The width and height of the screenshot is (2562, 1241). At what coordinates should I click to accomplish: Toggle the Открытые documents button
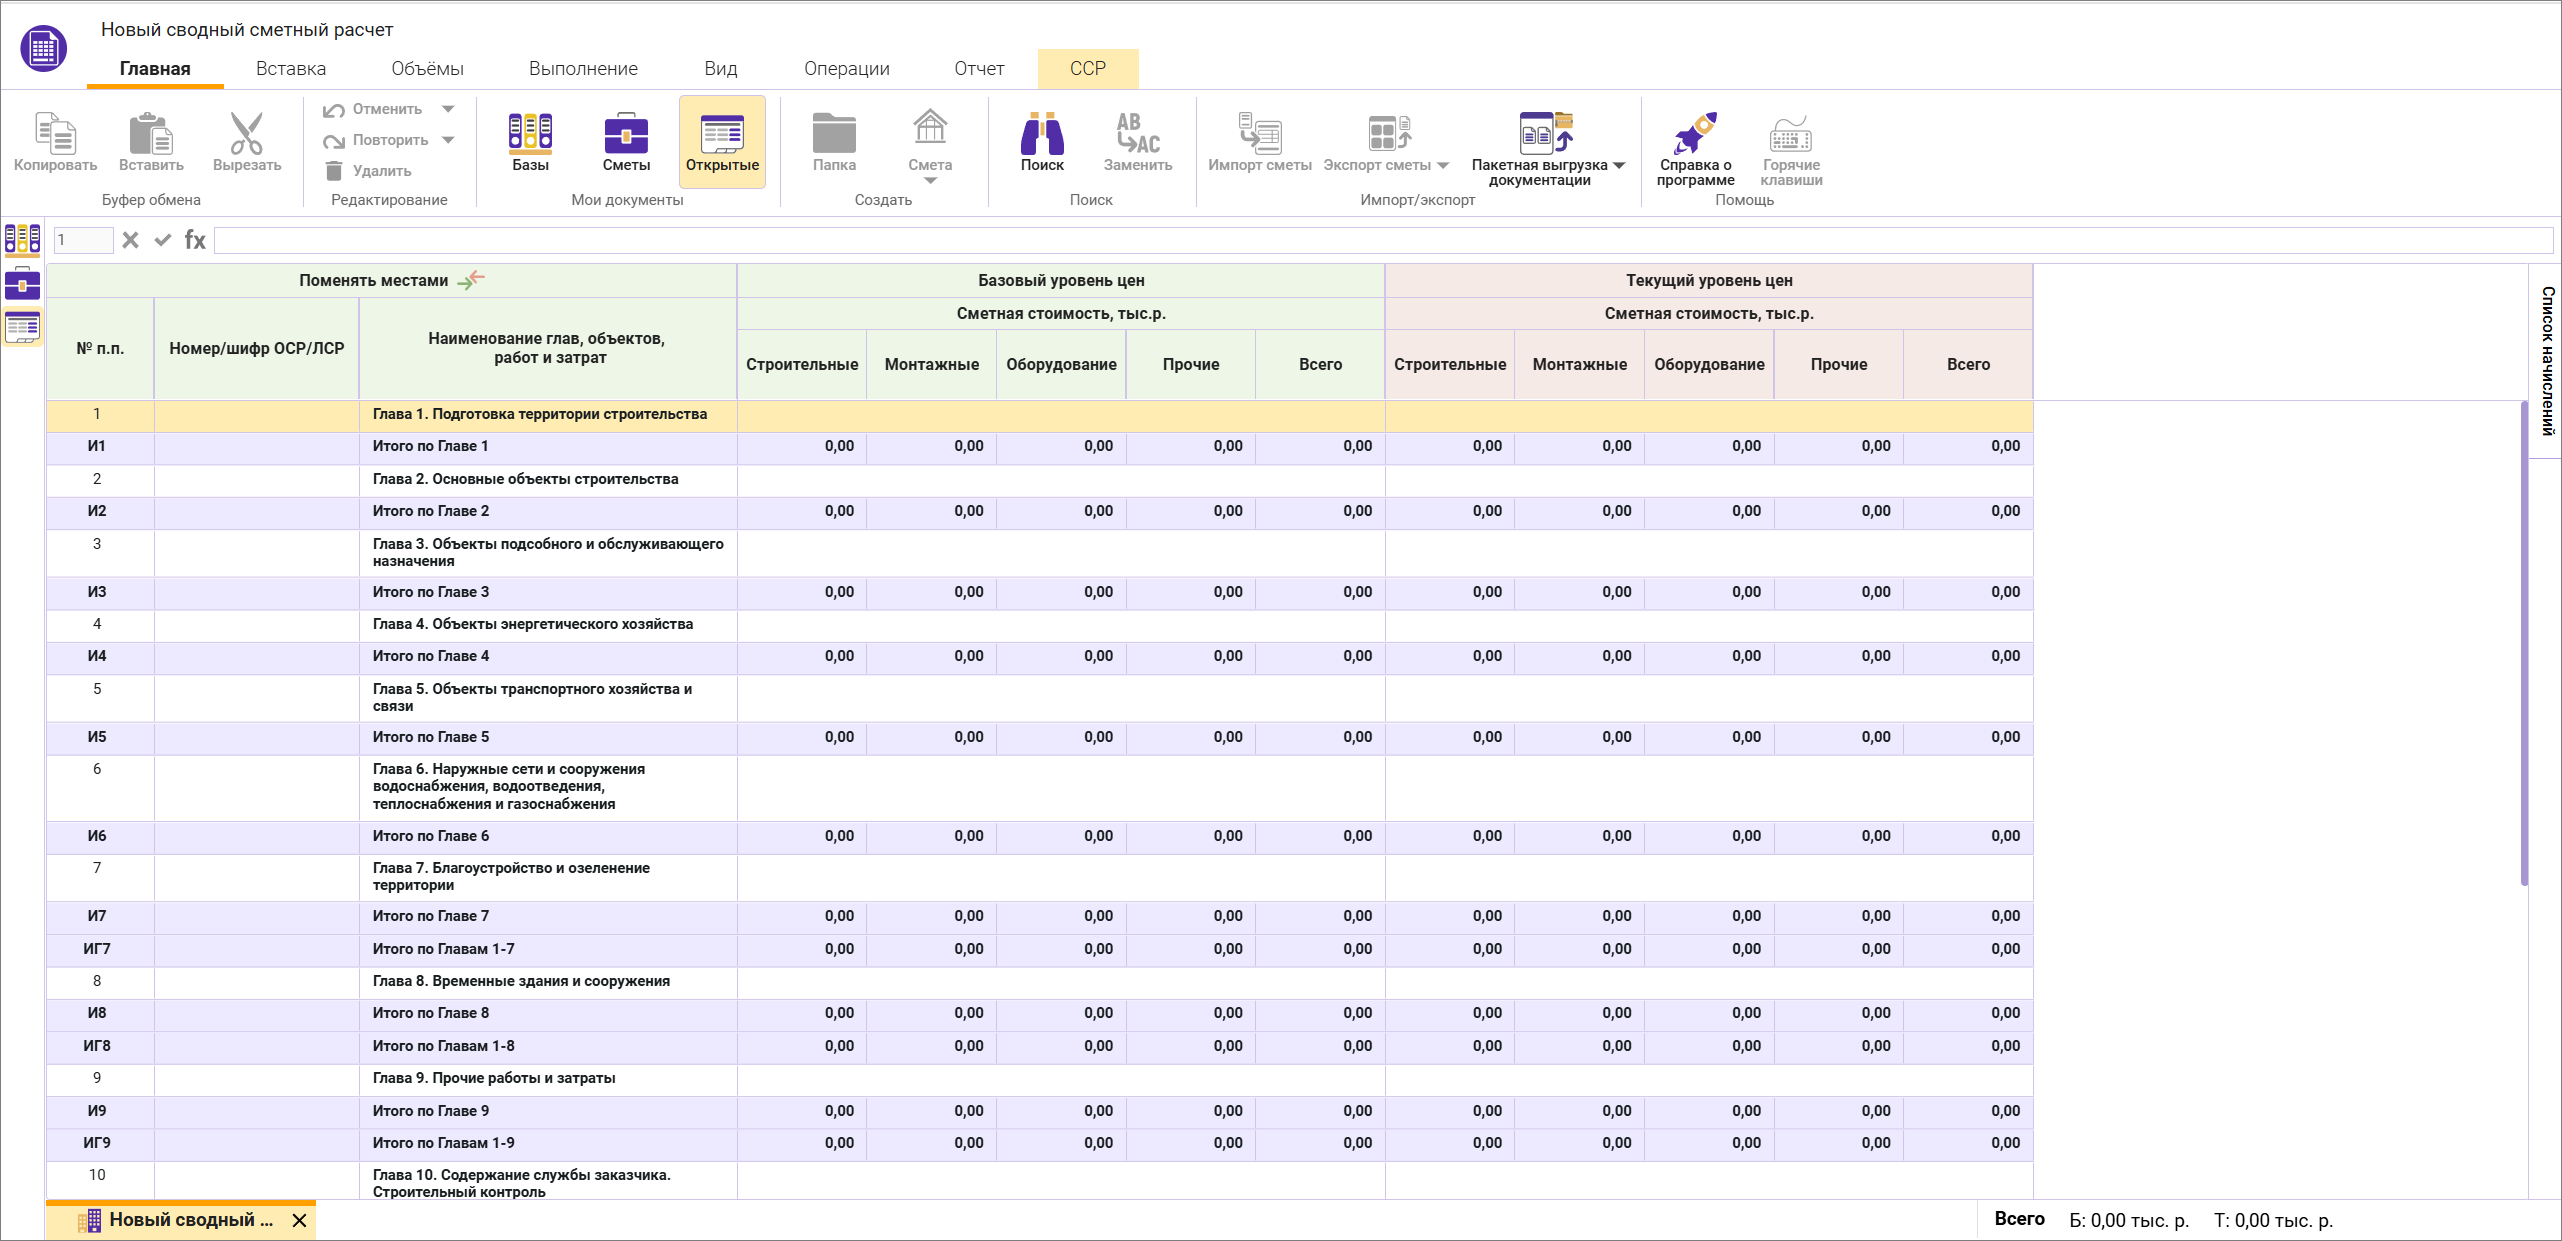click(x=722, y=141)
